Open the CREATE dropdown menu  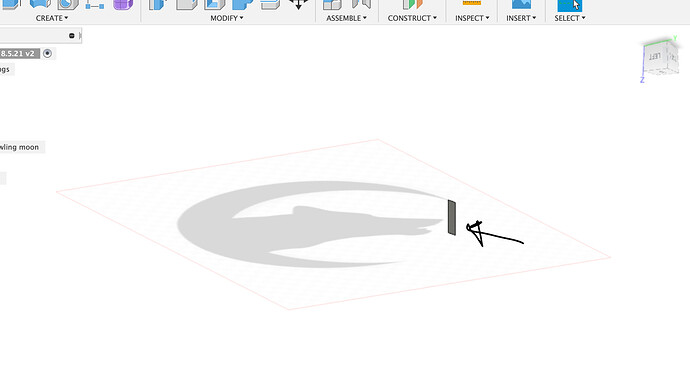pos(51,18)
